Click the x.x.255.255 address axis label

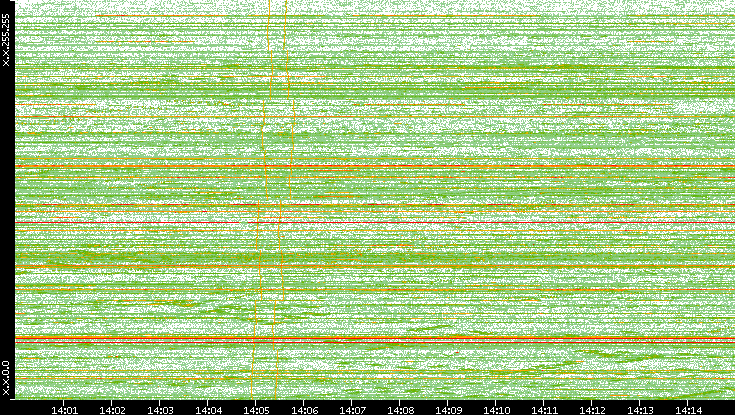click(6, 40)
